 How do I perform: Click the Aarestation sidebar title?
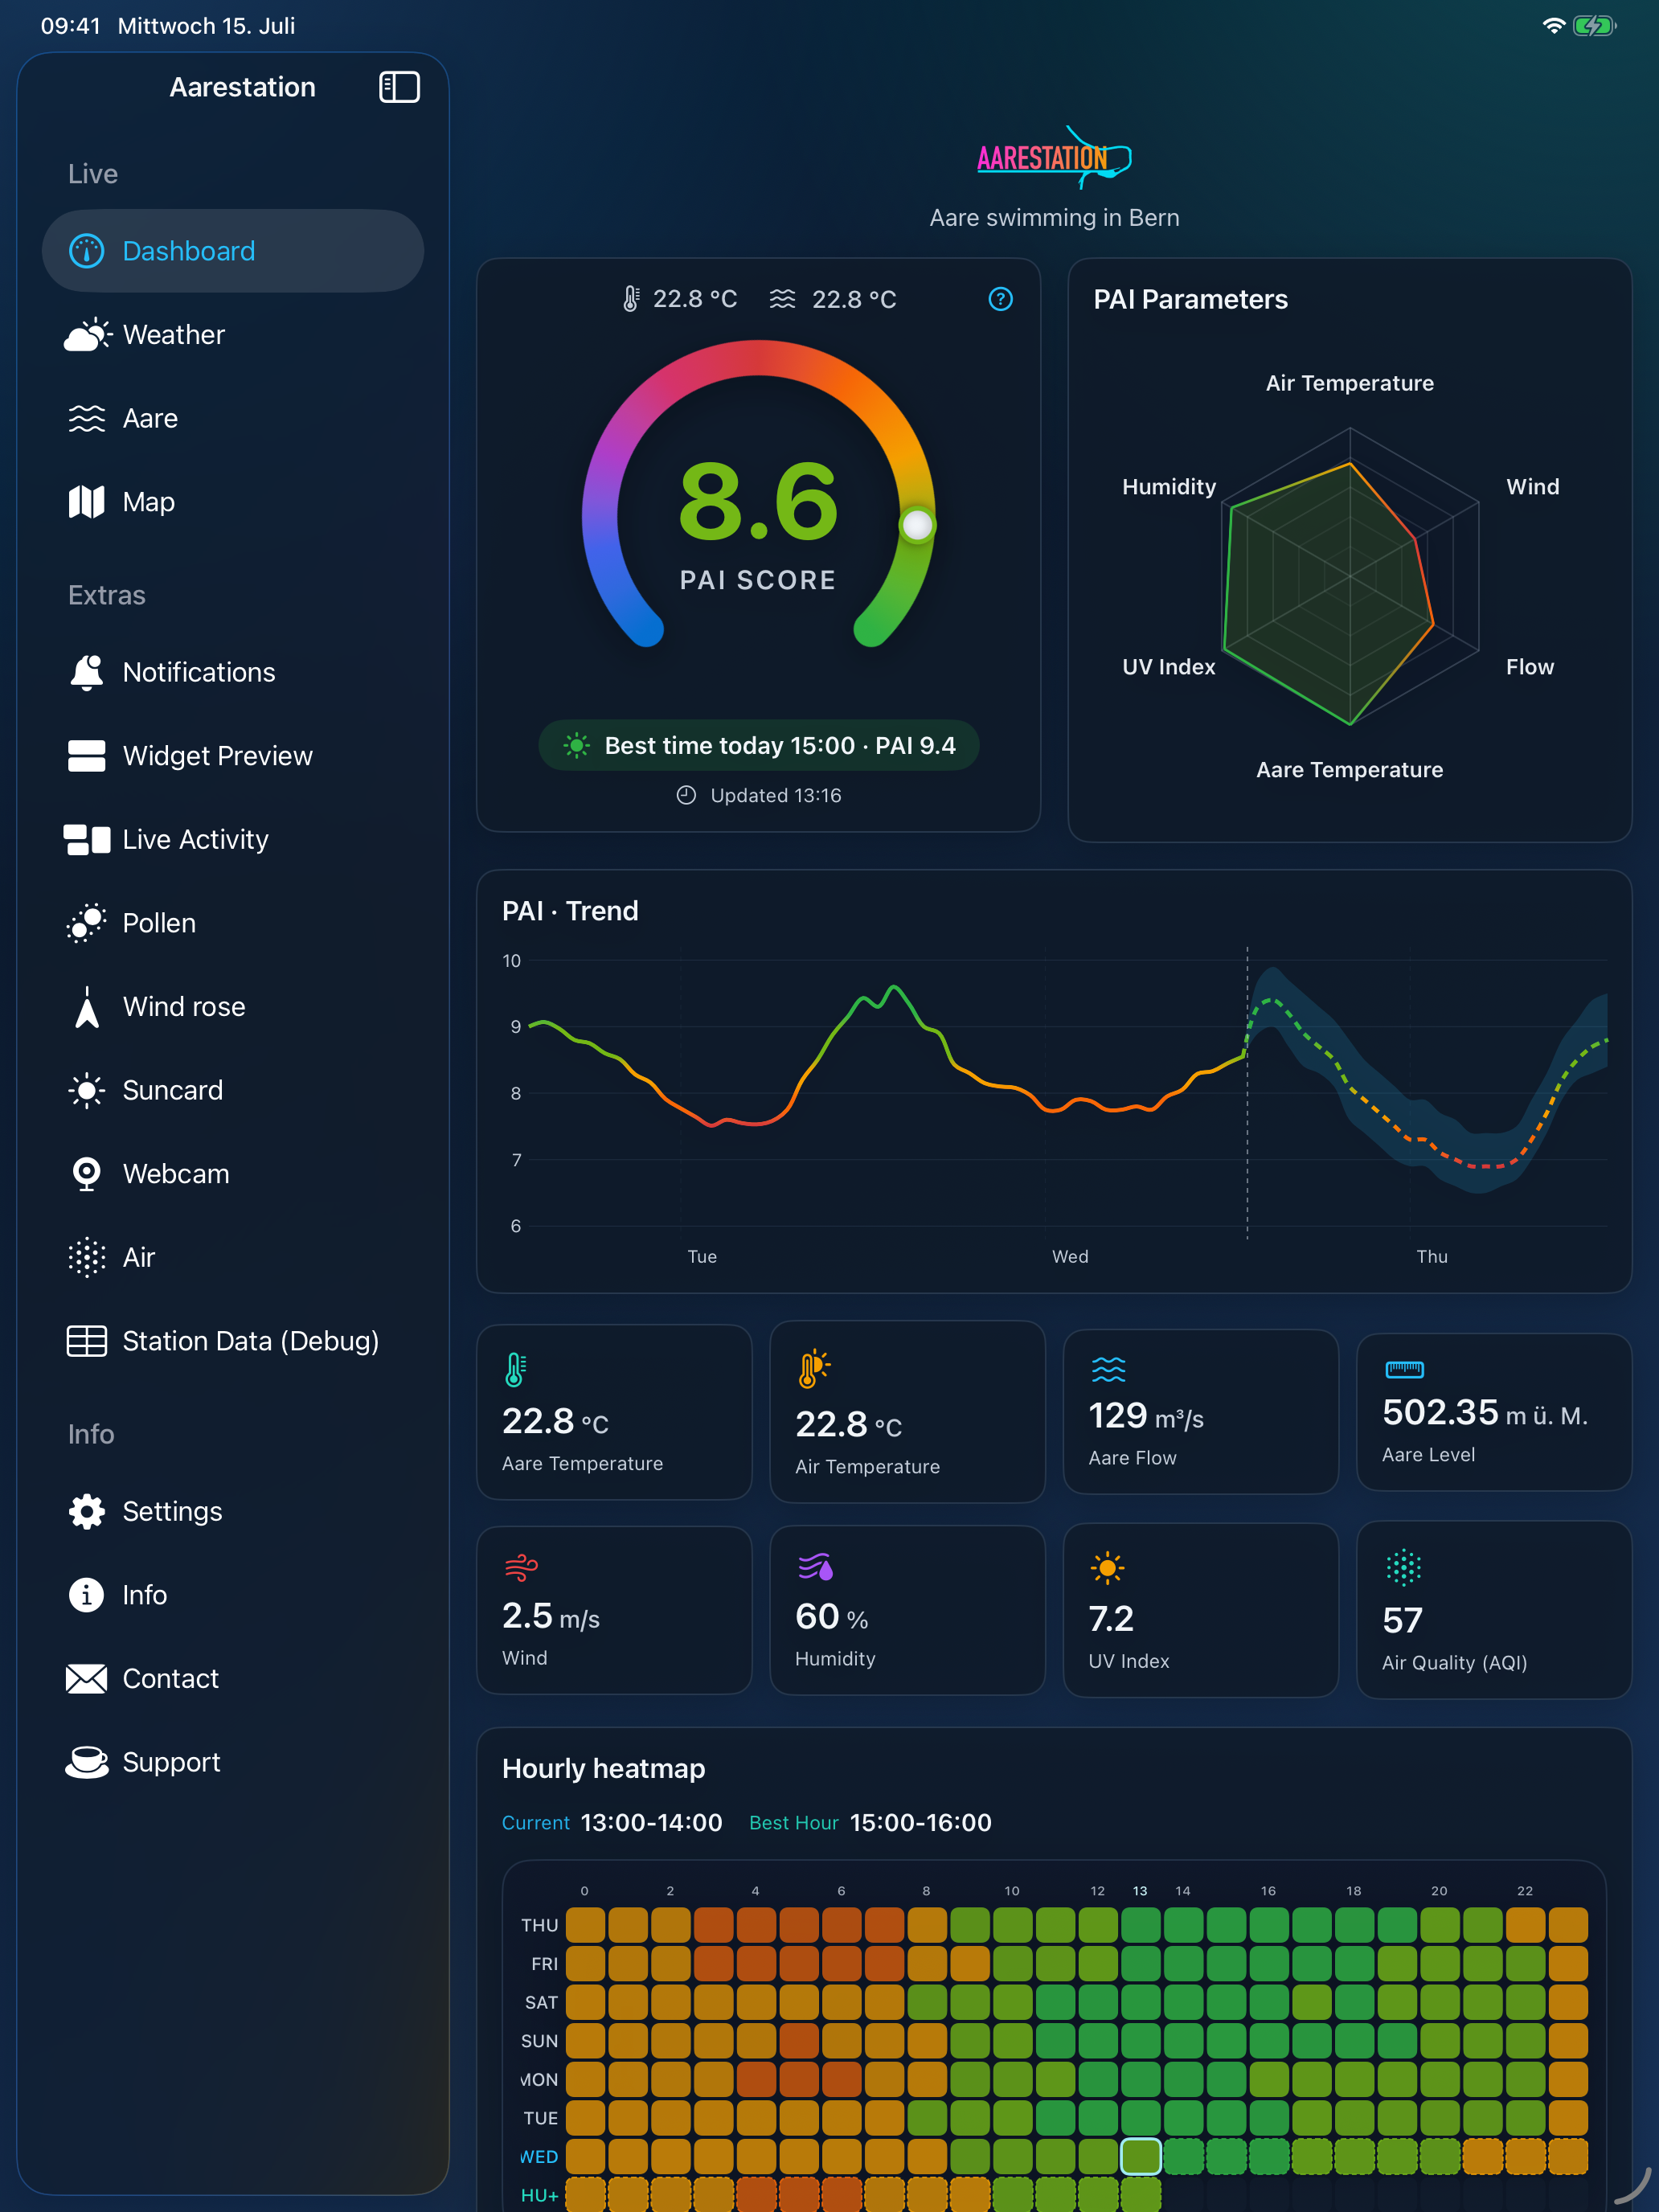242,87
